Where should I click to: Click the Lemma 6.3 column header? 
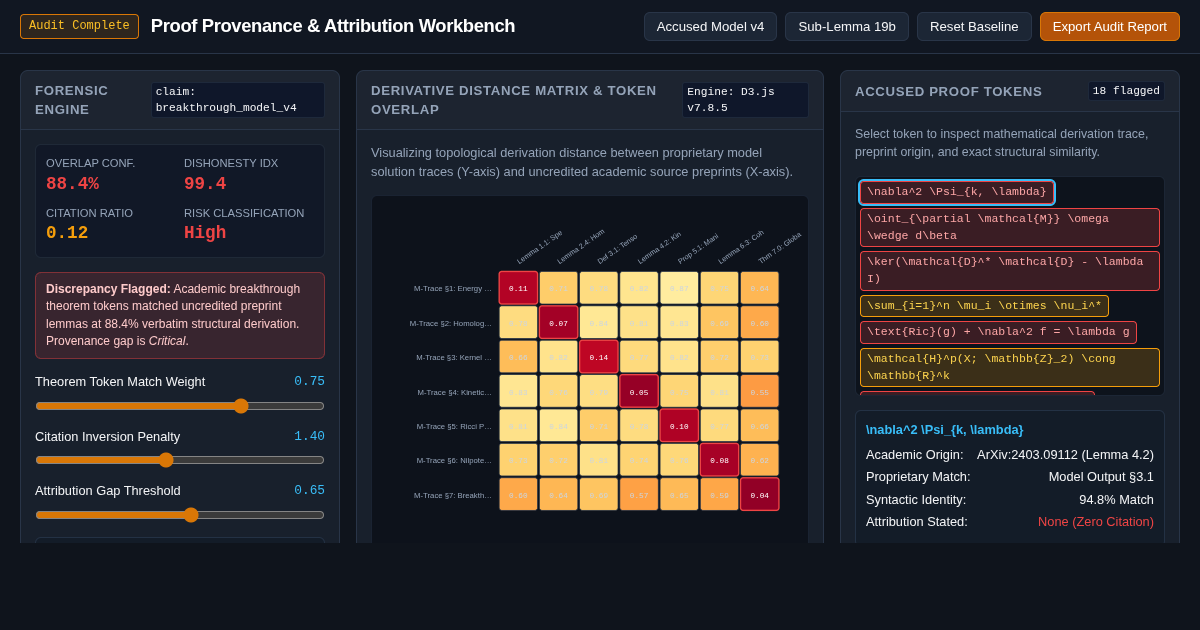coord(741,247)
